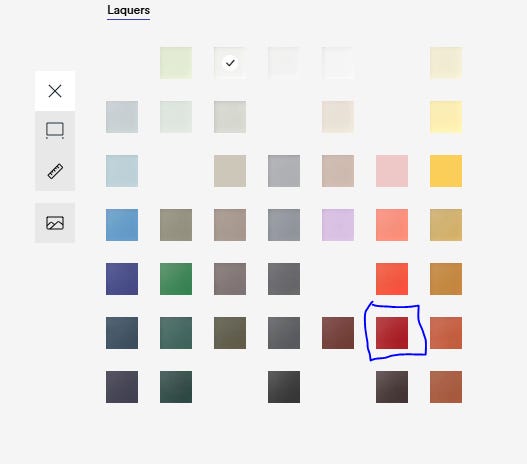Select the olive drab swatch
527x464 pixels.
230,333
